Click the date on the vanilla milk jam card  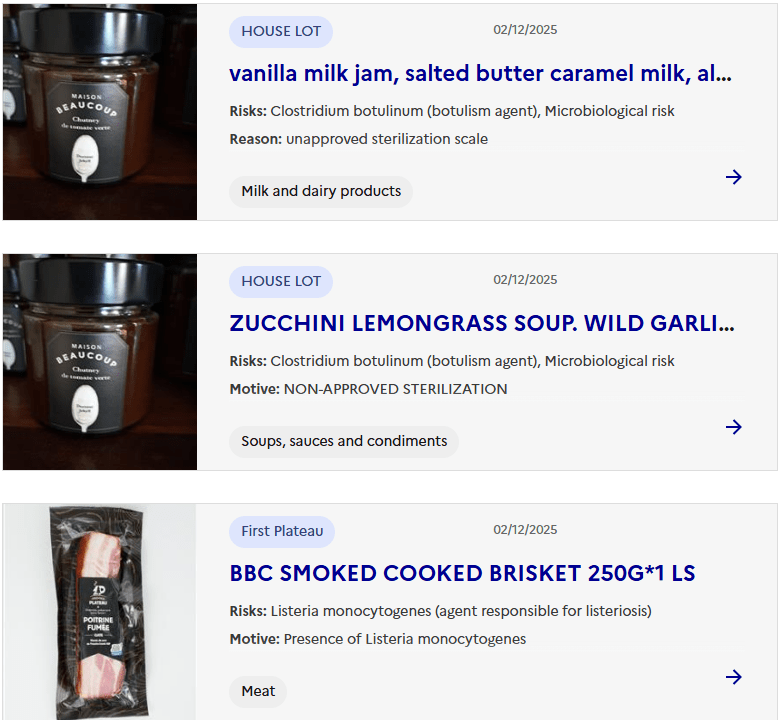coord(525,30)
